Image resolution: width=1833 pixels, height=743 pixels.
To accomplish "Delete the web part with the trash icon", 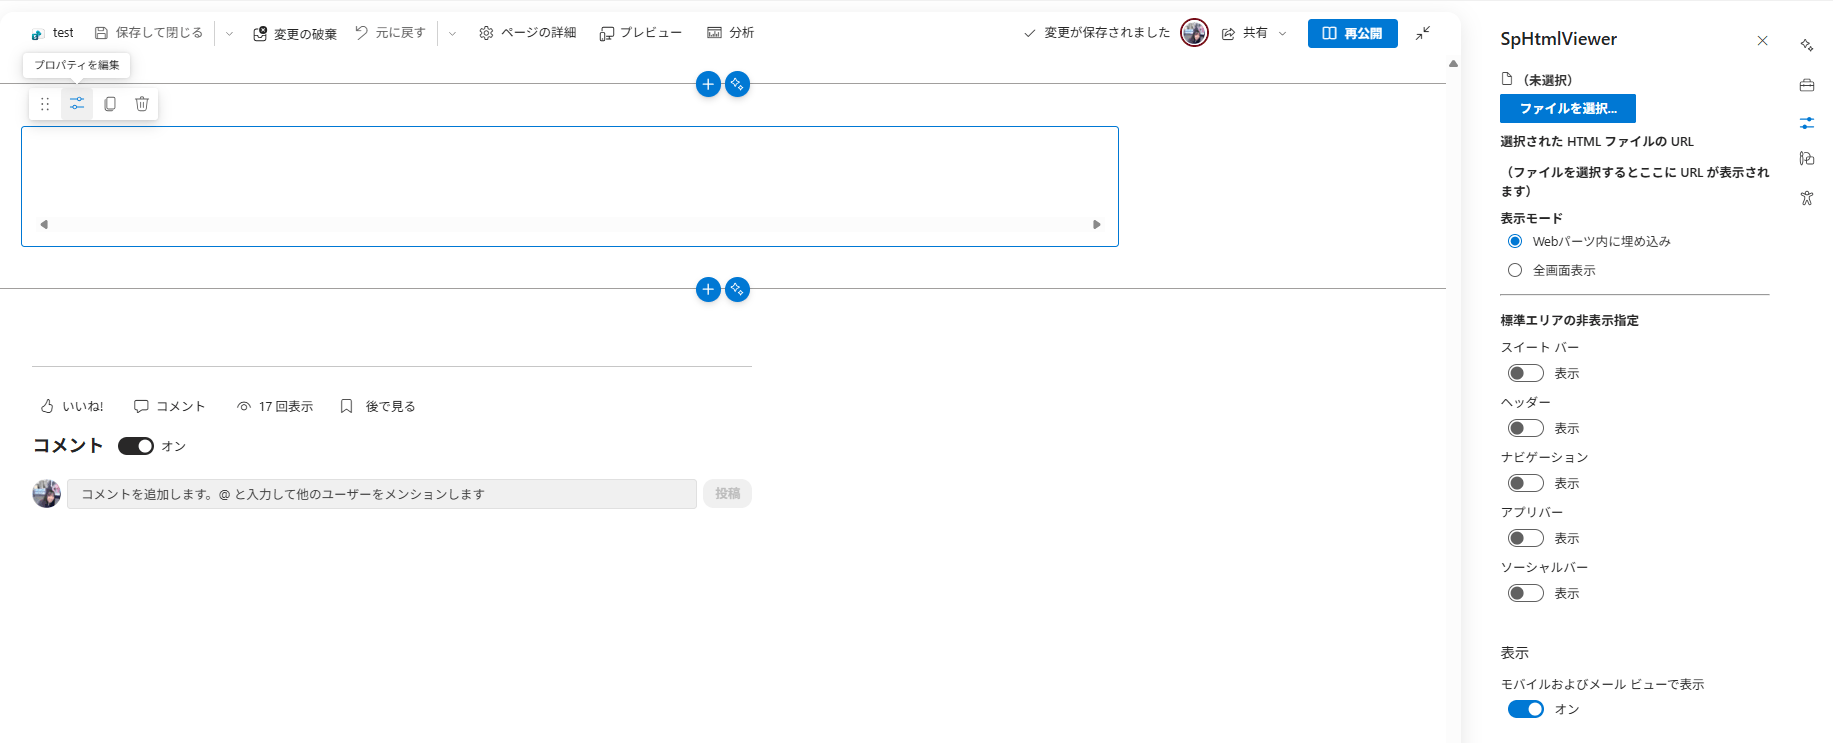I will (x=142, y=104).
